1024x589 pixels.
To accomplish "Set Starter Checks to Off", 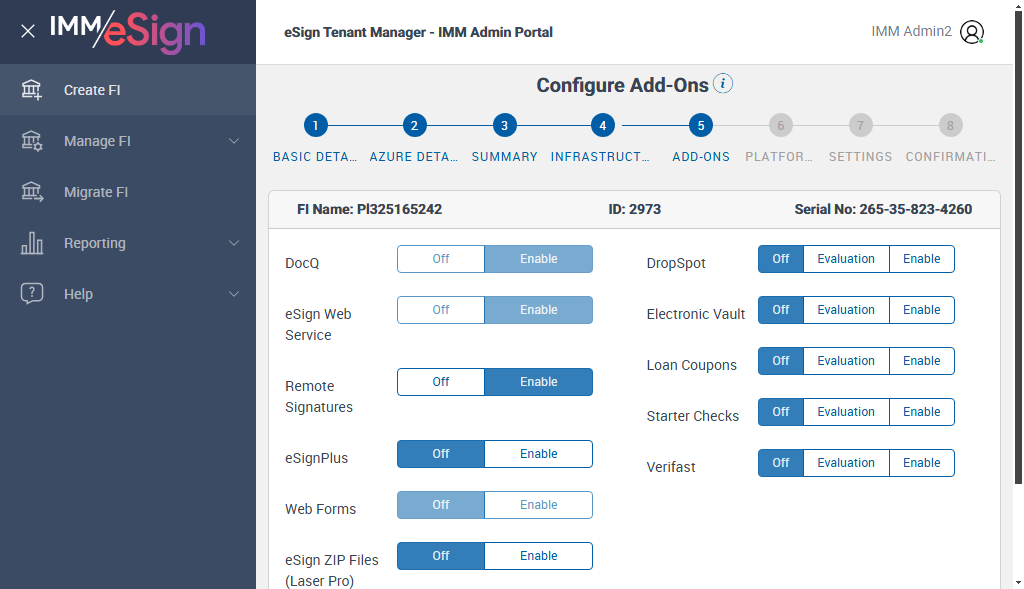I will coord(781,411).
